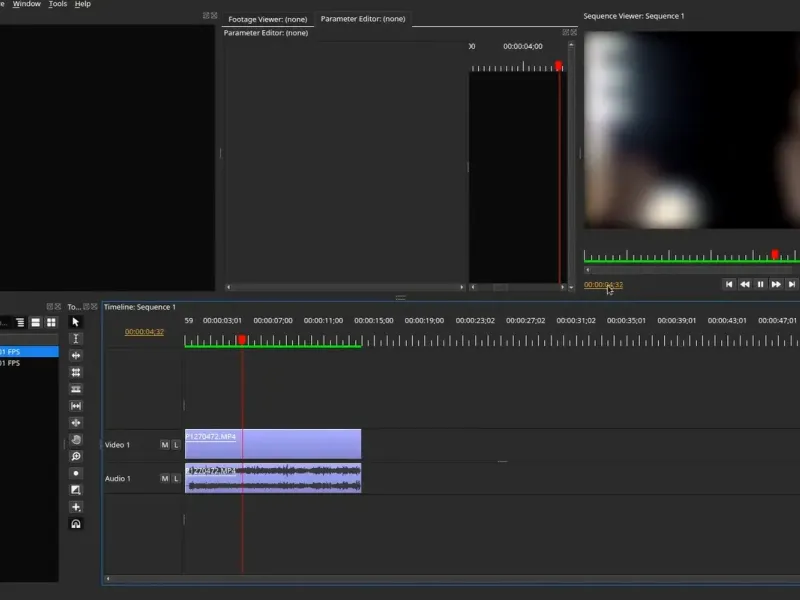This screenshot has width=800, height=600.
Task: Switch project panel to list view
Action: [x=35, y=322]
